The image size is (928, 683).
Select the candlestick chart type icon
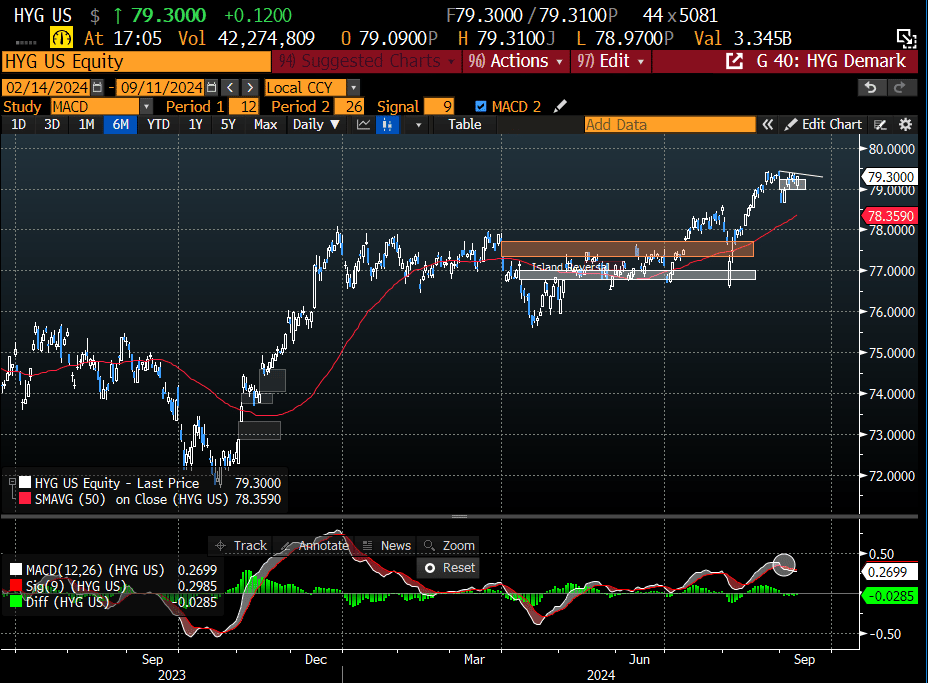click(x=387, y=125)
